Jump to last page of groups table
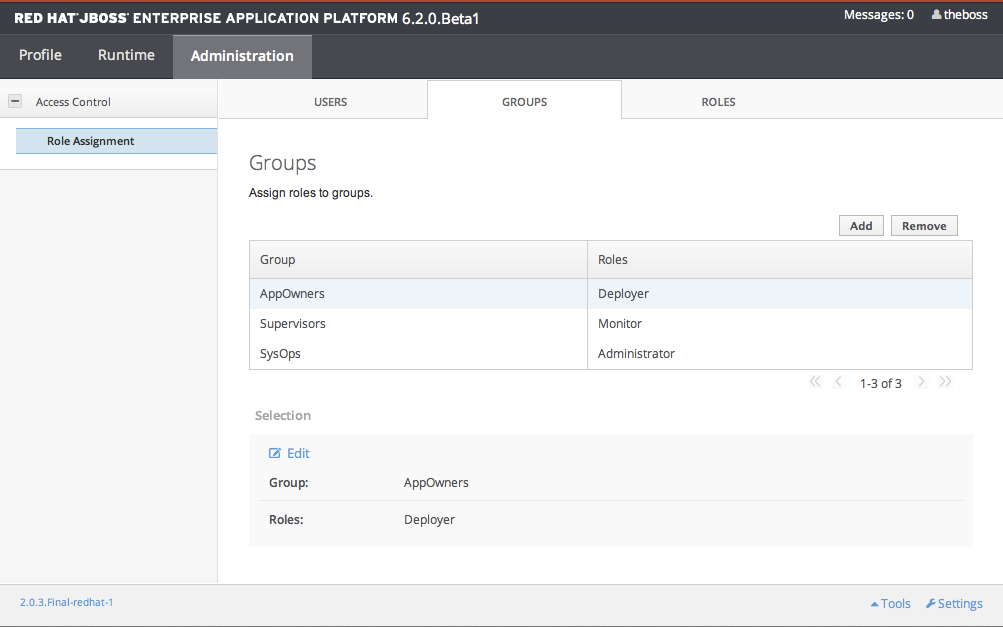This screenshot has height=627, width=1003. point(945,382)
